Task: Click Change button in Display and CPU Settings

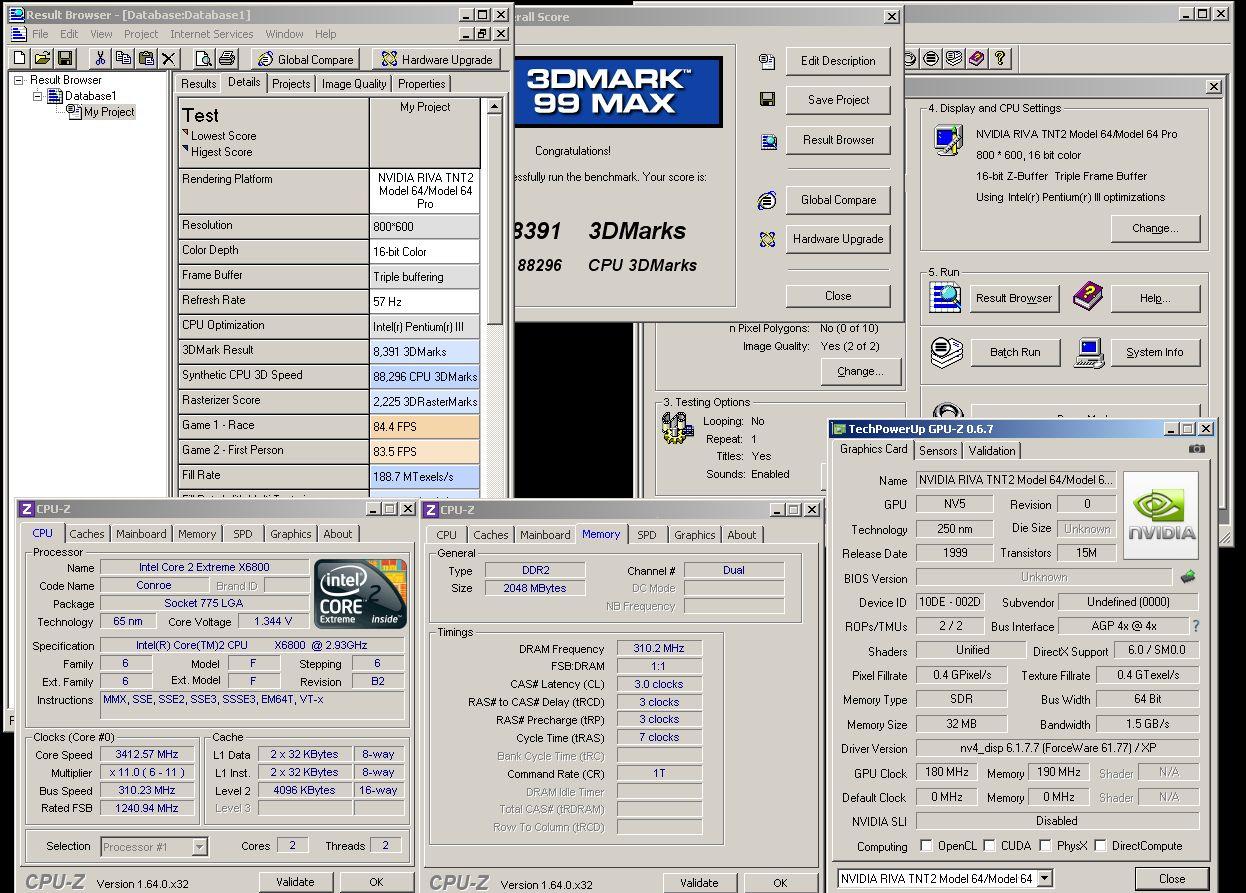Action: pos(1154,228)
